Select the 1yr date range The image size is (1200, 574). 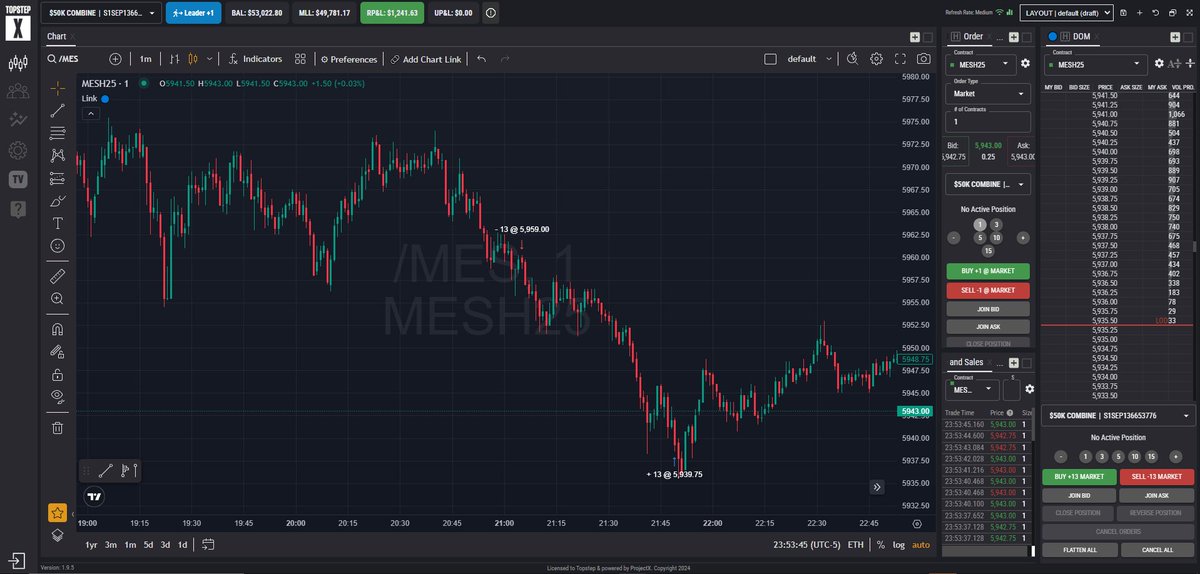click(91, 545)
